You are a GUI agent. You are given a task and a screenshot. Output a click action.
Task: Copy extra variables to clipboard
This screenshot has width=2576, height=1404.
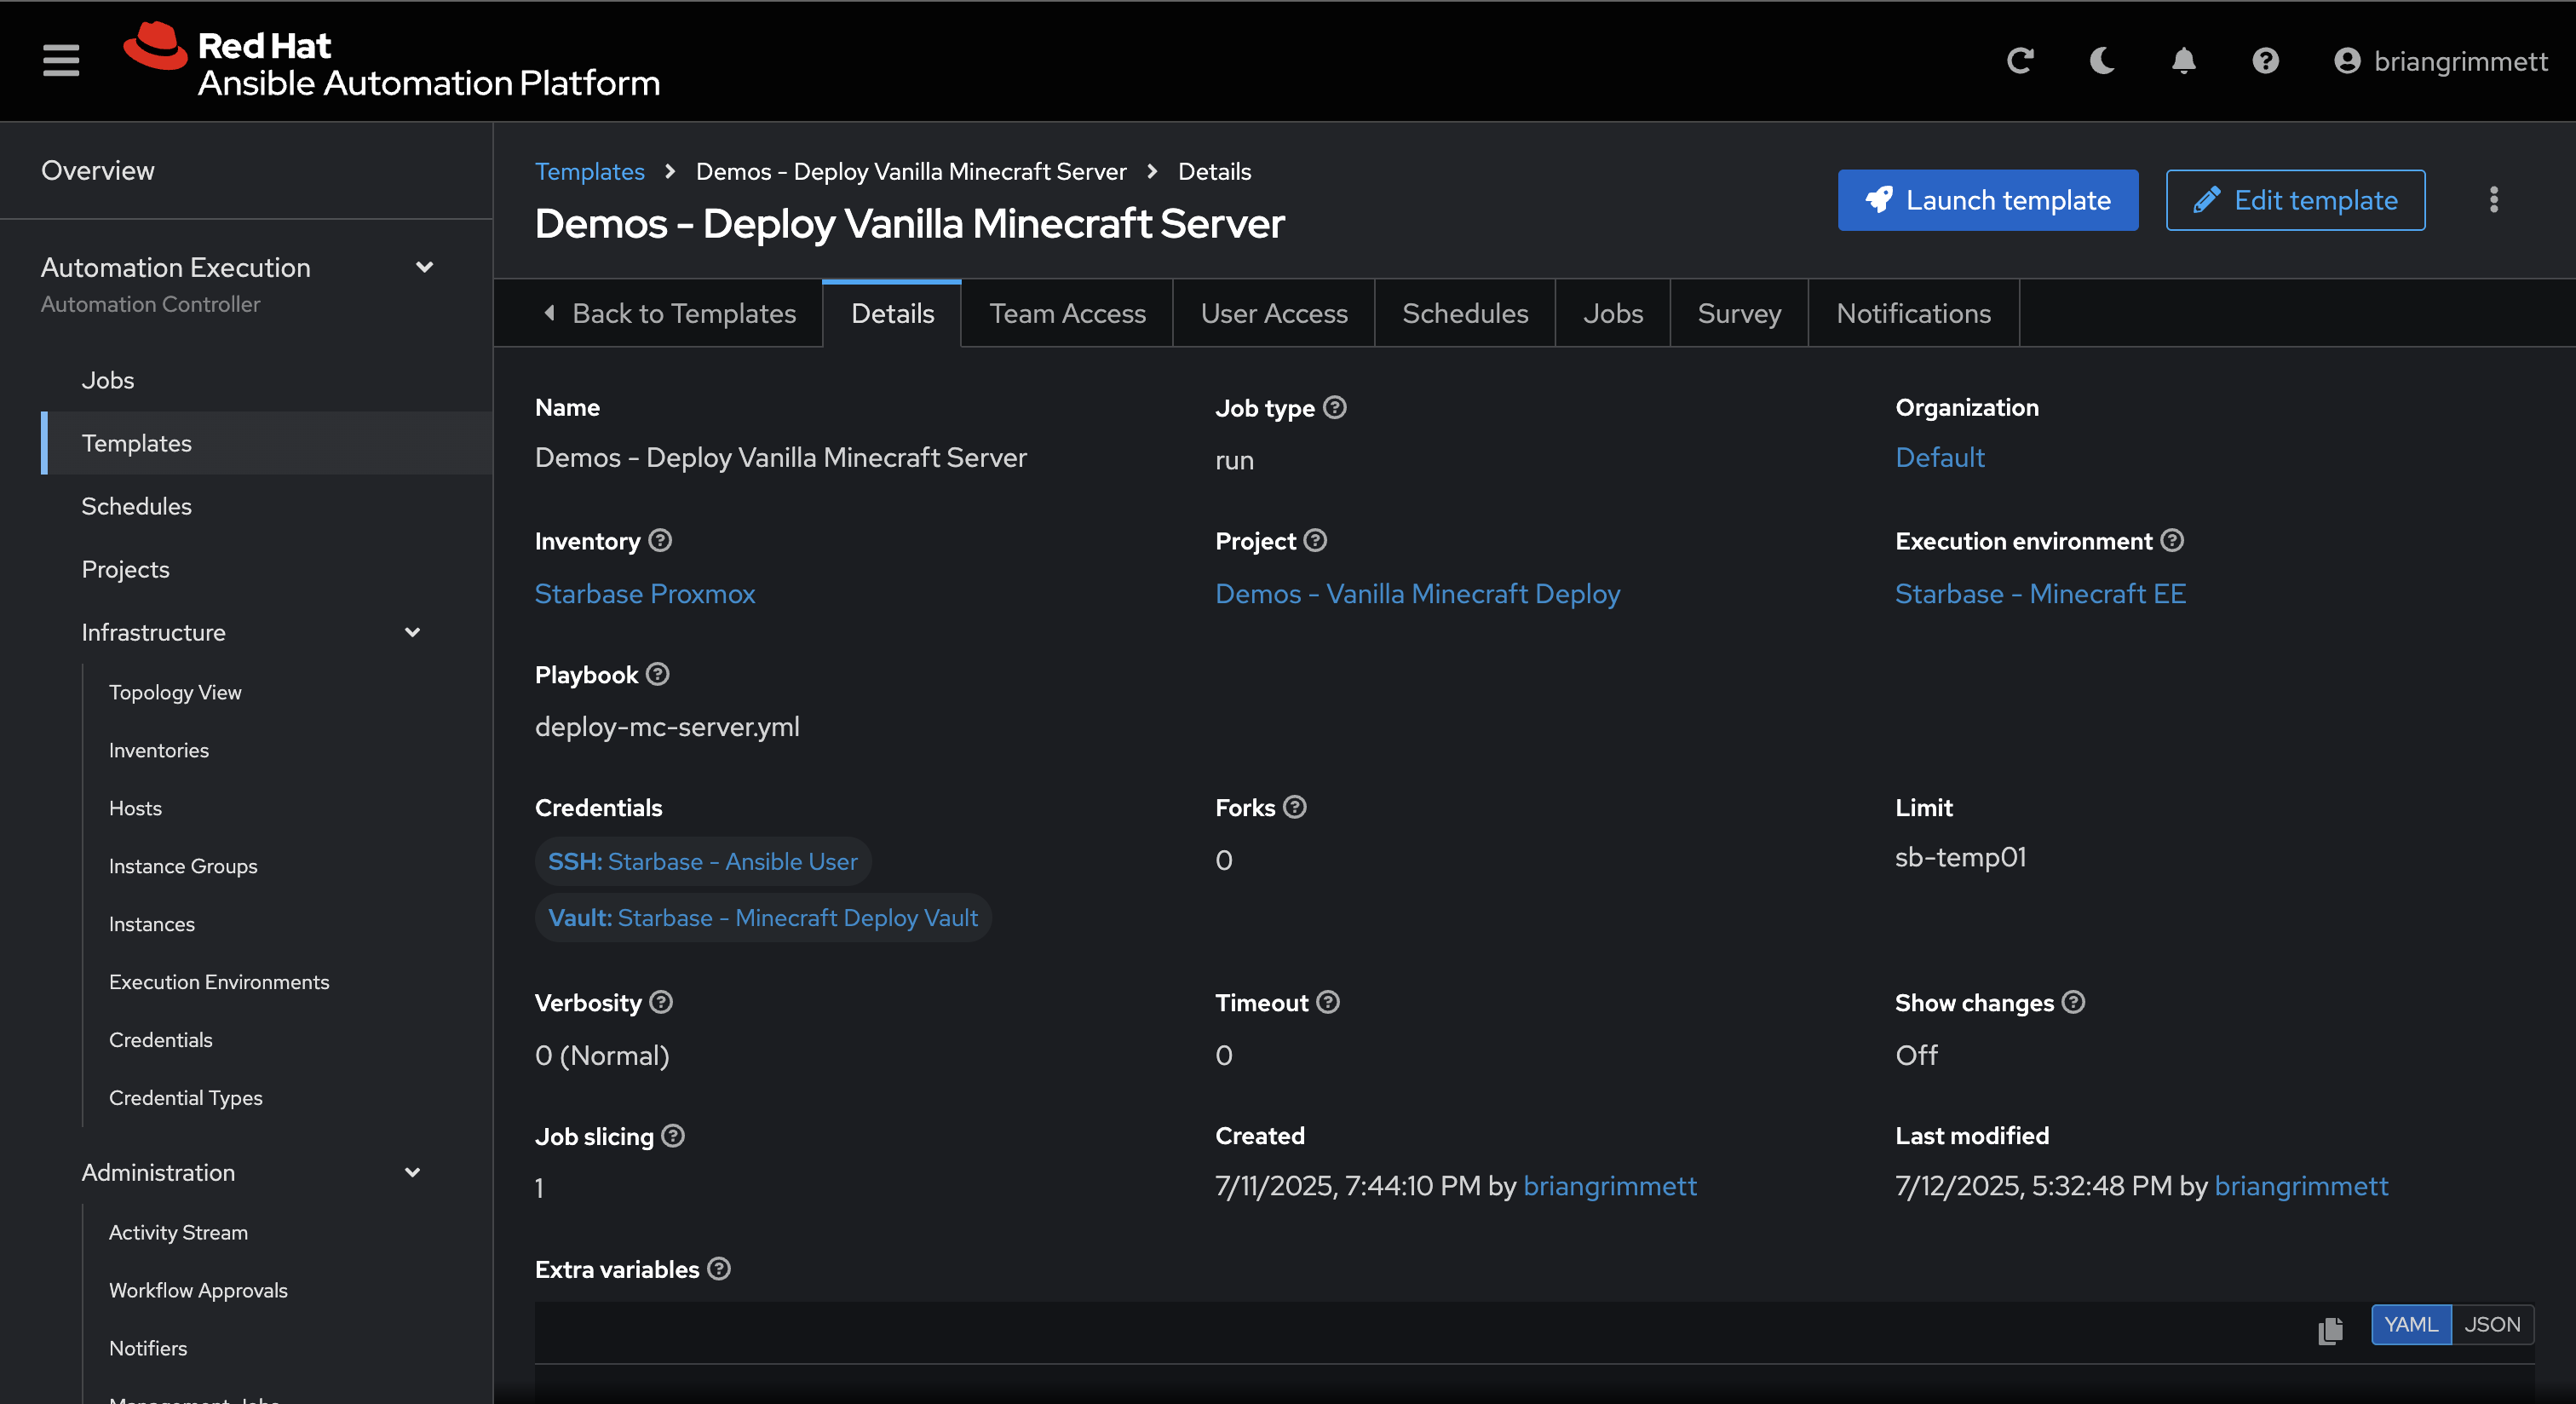click(2330, 1329)
